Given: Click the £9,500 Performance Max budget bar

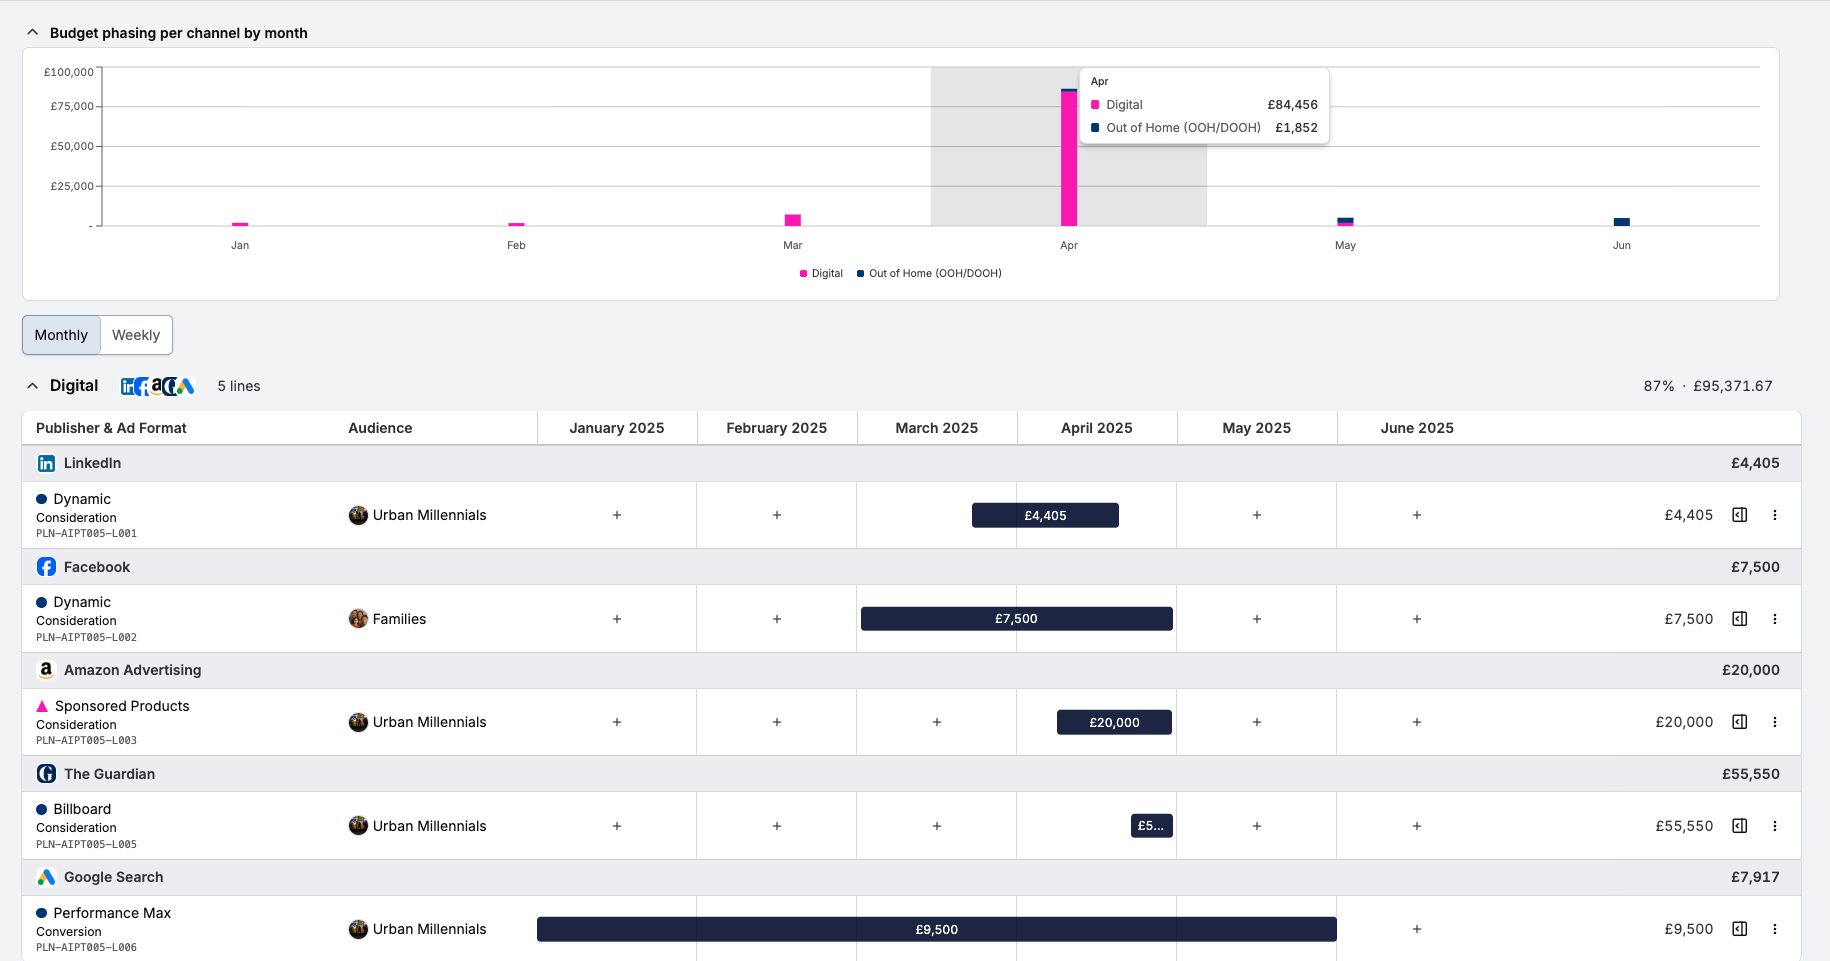Looking at the screenshot, I should pos(936,928).
